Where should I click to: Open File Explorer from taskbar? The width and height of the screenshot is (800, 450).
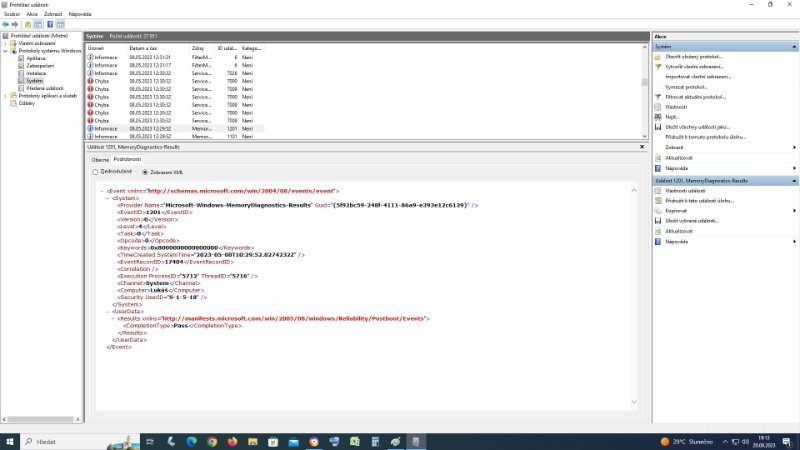pos(253,442)
